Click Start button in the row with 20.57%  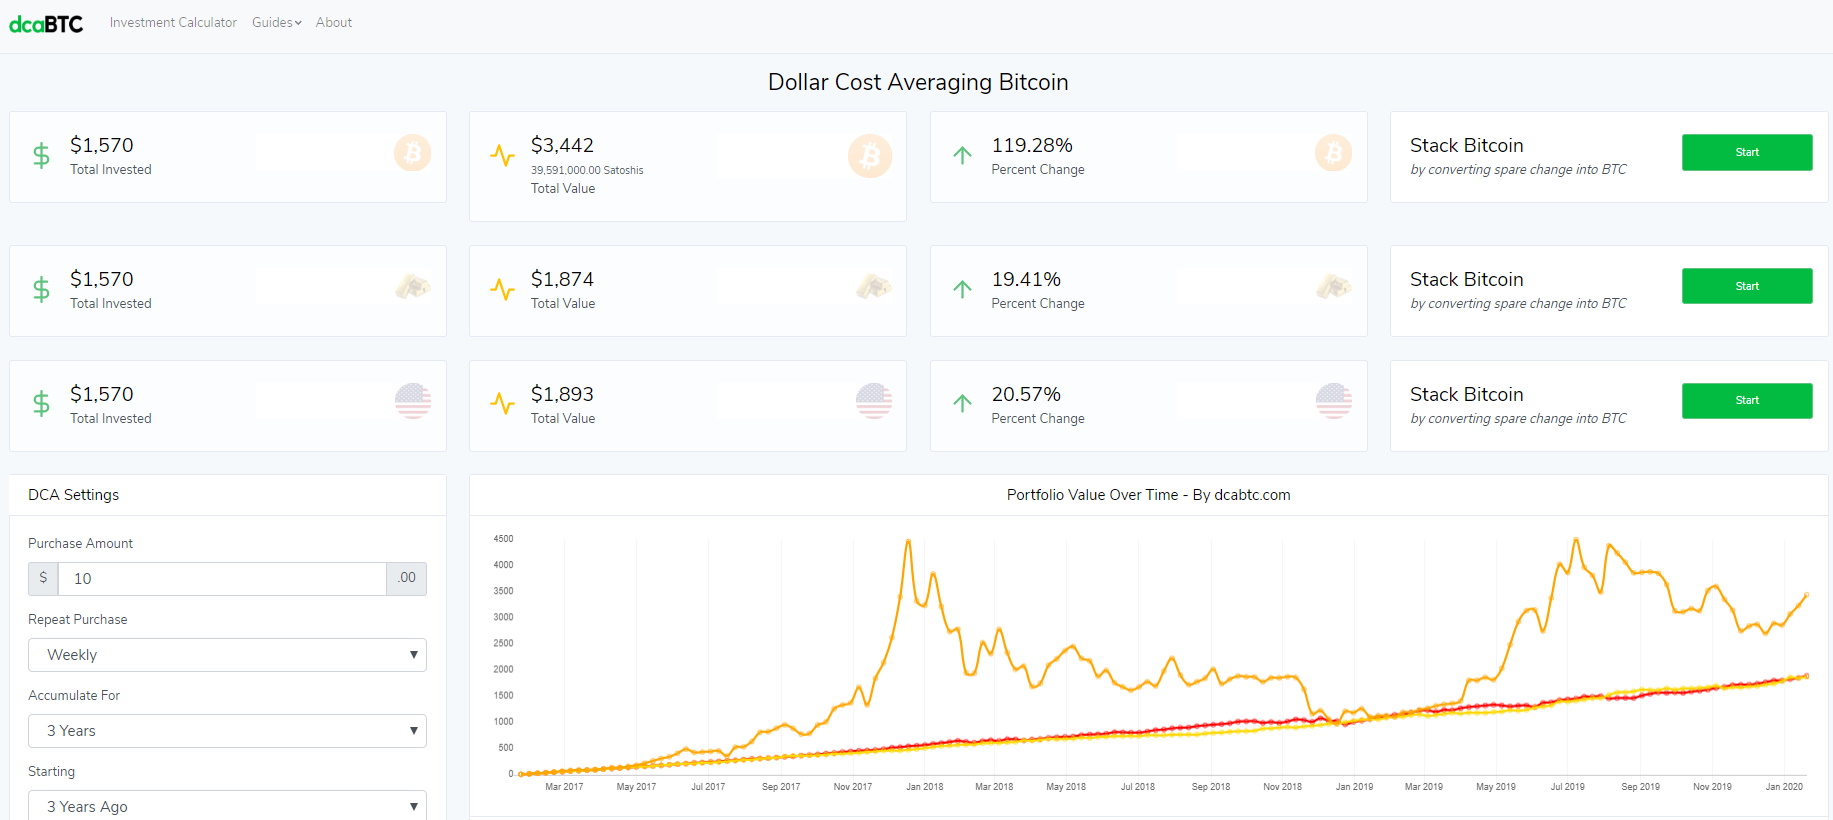pyautogui.click(x=1747, y=400)
